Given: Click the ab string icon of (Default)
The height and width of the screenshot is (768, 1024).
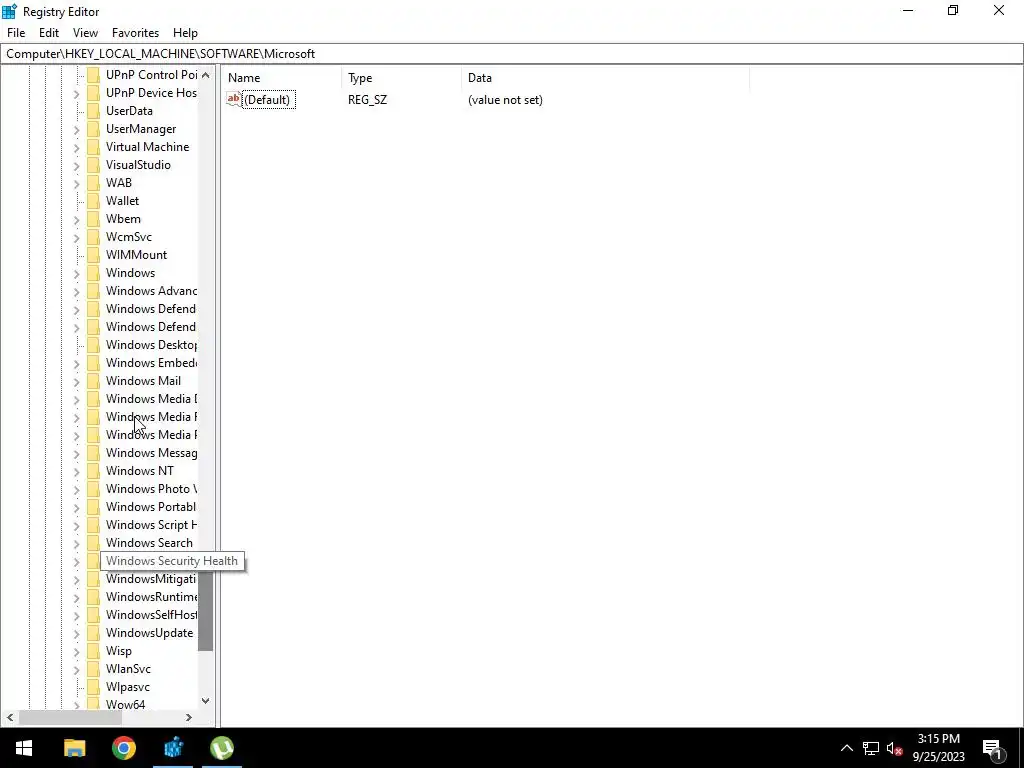Looking at the screenshot, I should [x=233, y=99].
